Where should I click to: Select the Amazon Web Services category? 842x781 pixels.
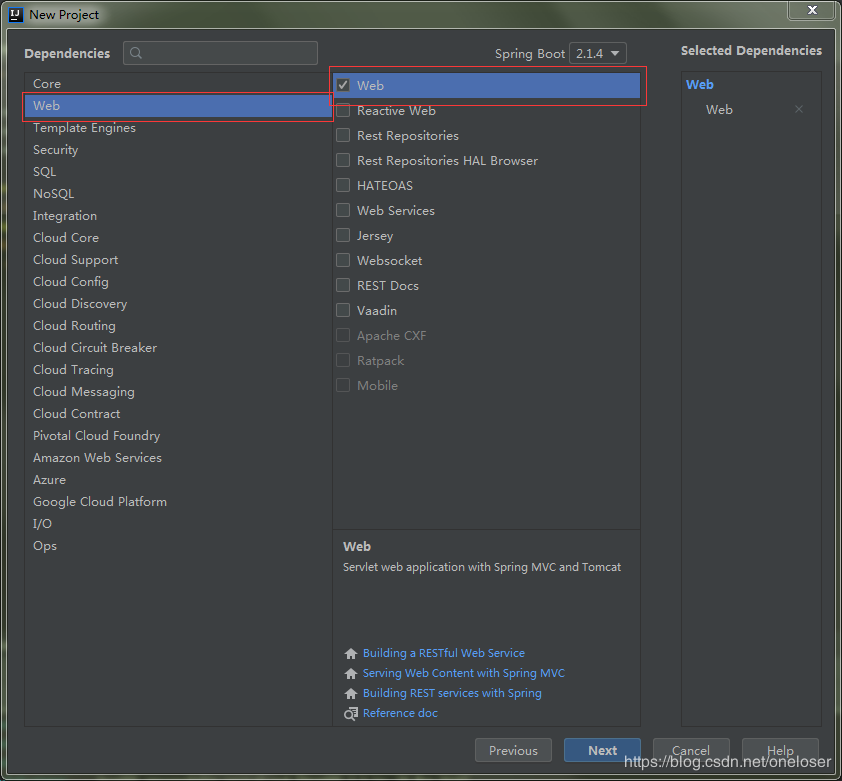tap(178, 458)
